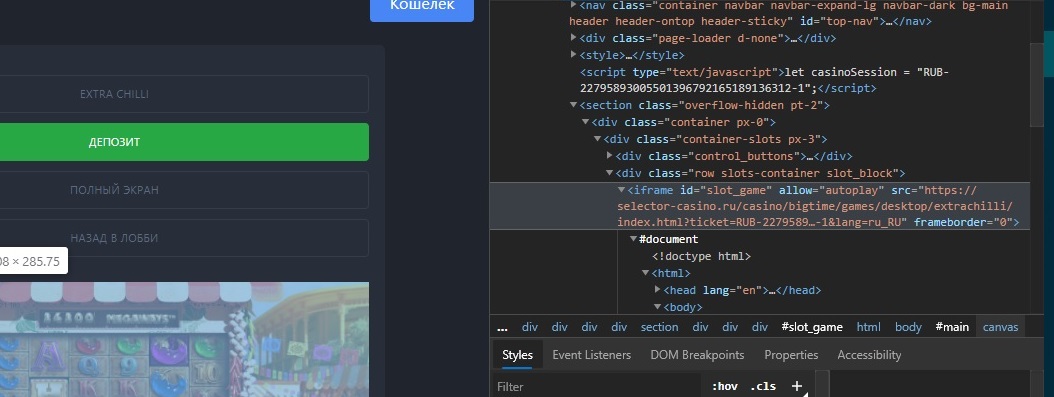Select #slot_game in the breadcrumb
Viewport: 1054px width, 397px height.
(x=812, y=327)
